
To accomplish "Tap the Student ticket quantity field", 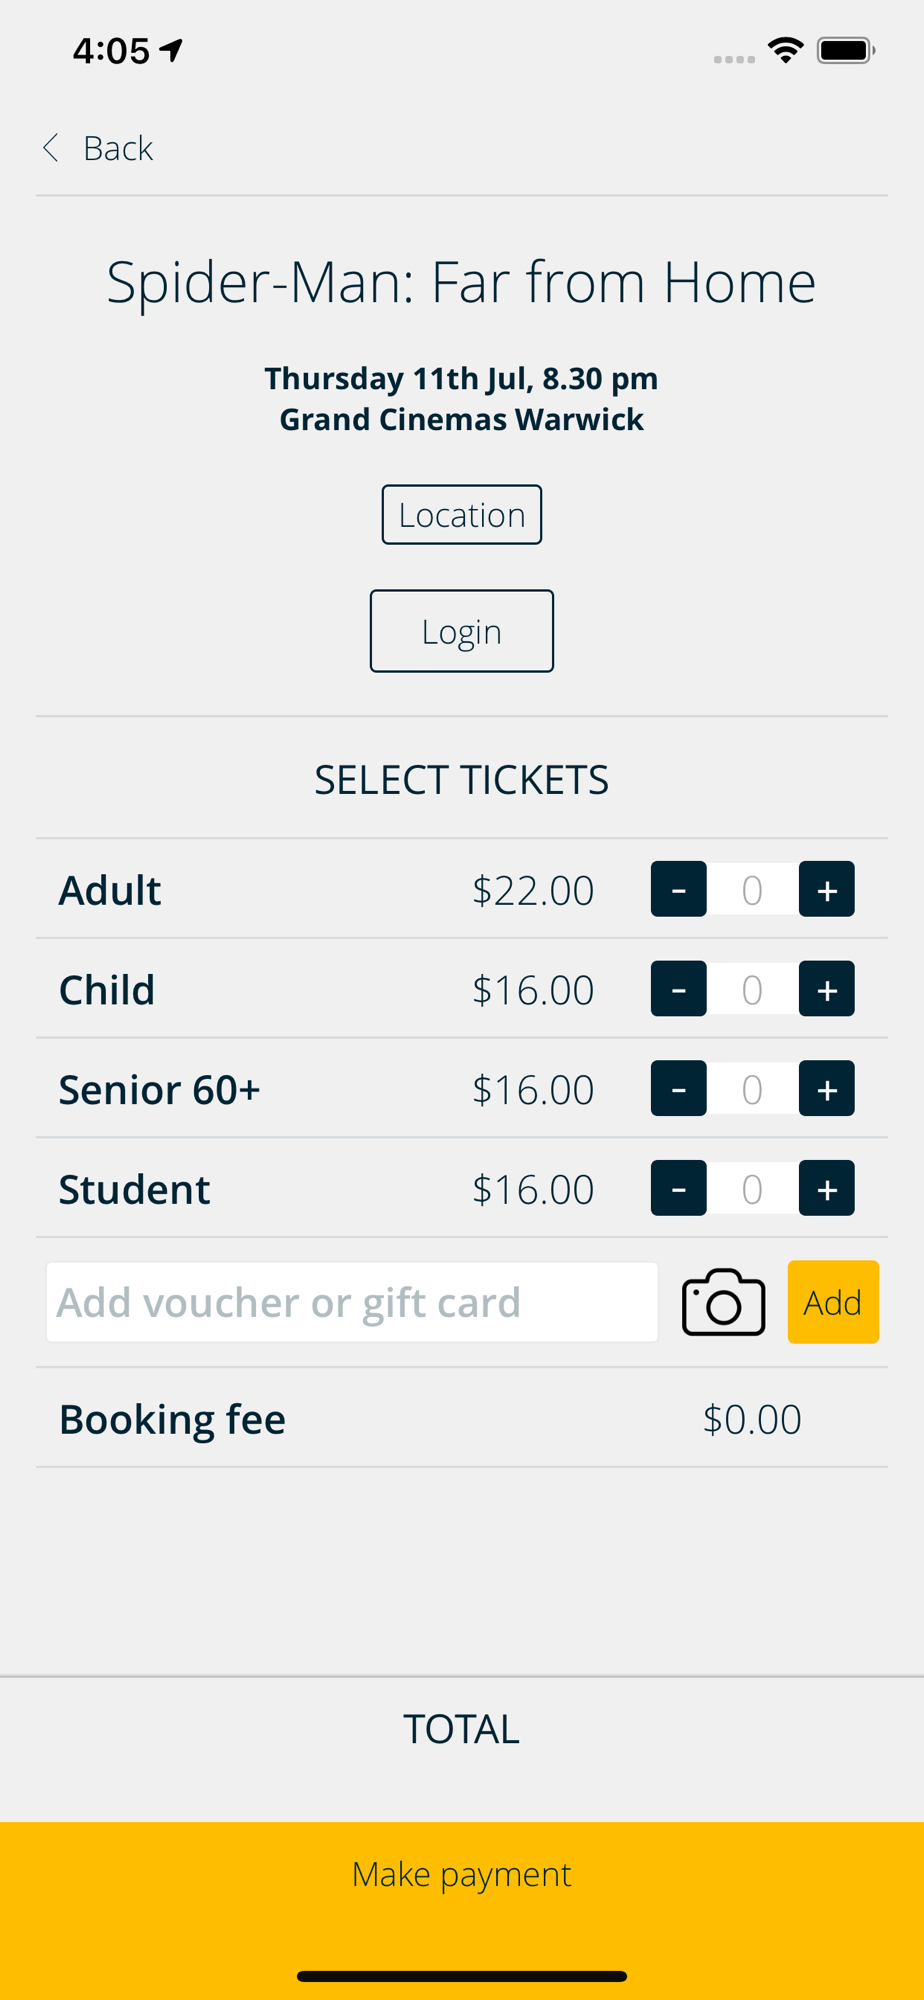I will (752, 1188).
